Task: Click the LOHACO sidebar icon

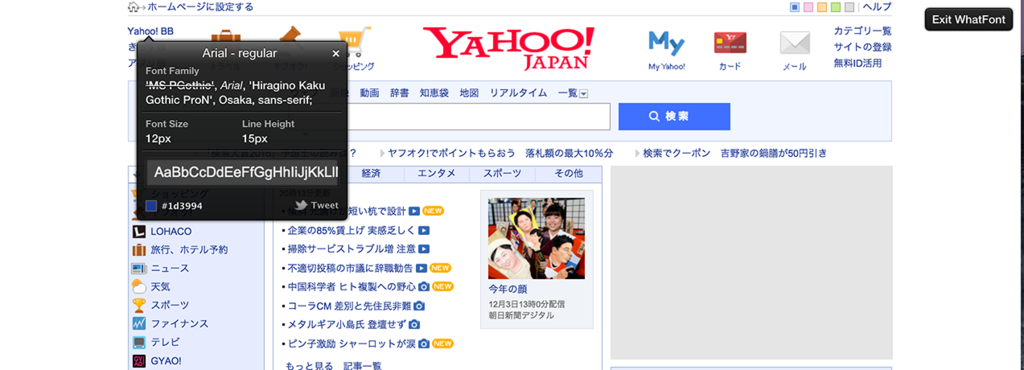Action: (x=139, y=231)
